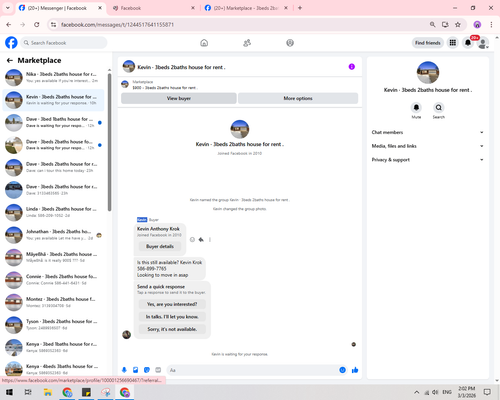Open the Nika conversation in the list
This screenshot has height=400, width=500.
(53, 77)
